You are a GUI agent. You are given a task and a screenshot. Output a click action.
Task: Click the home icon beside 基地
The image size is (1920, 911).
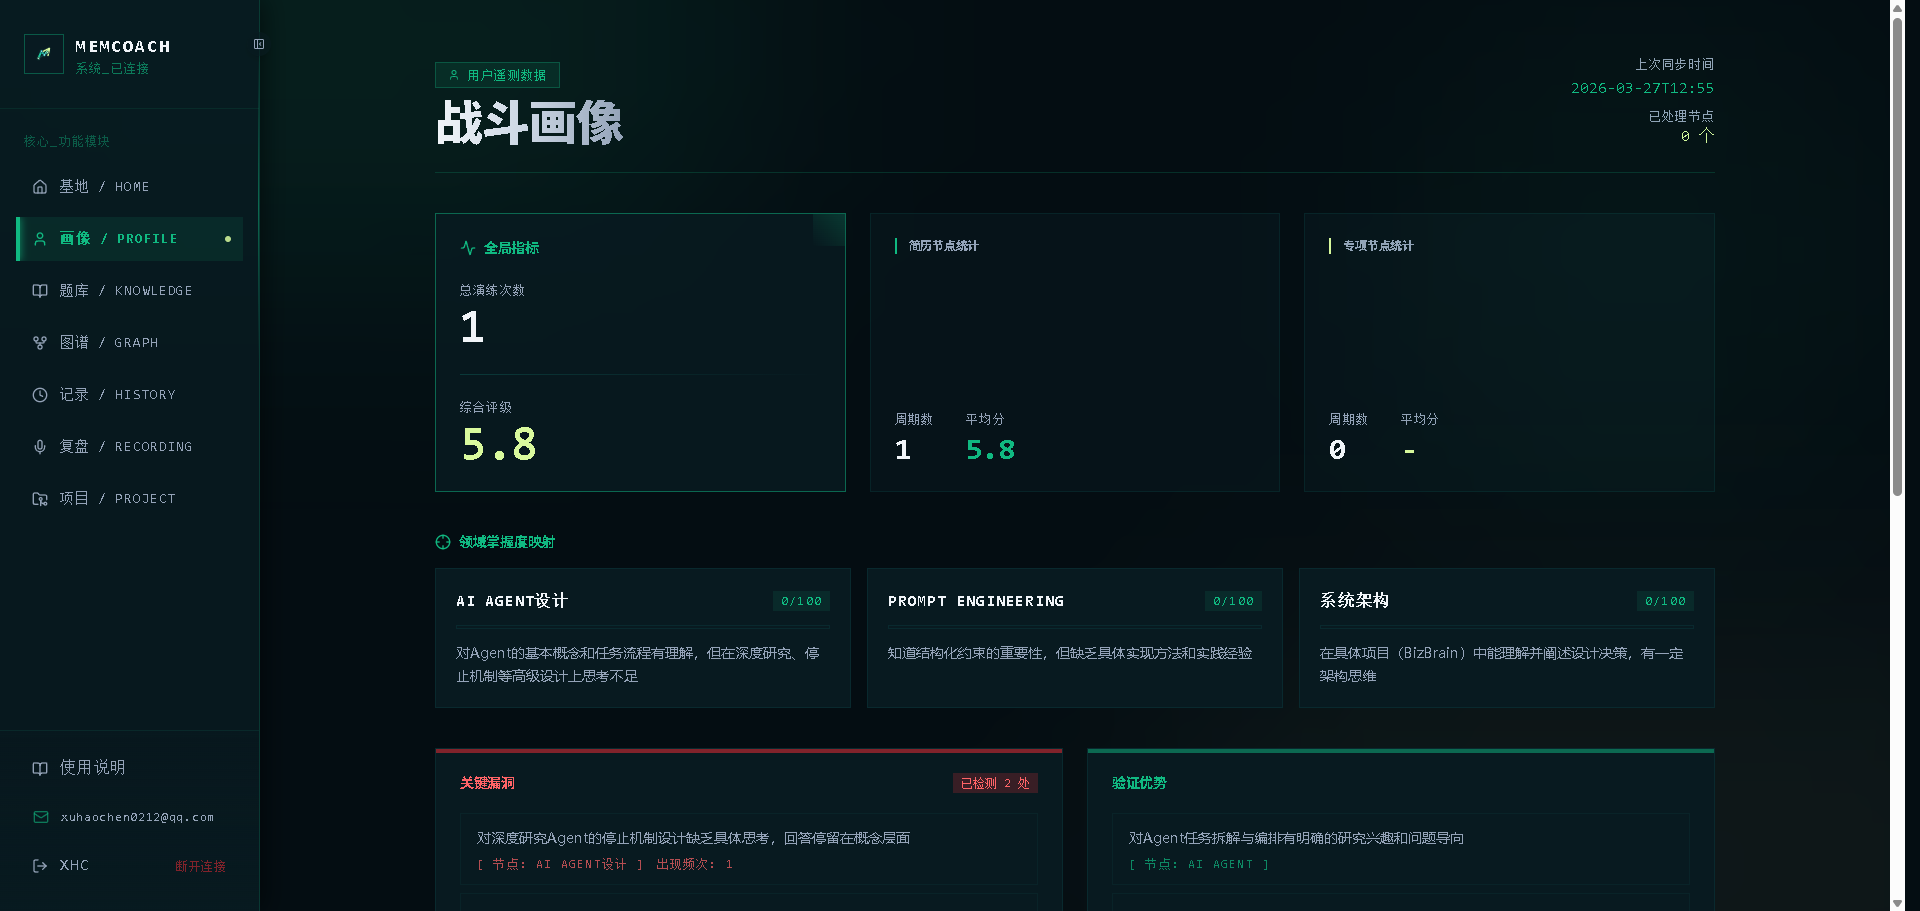(40, 187)
